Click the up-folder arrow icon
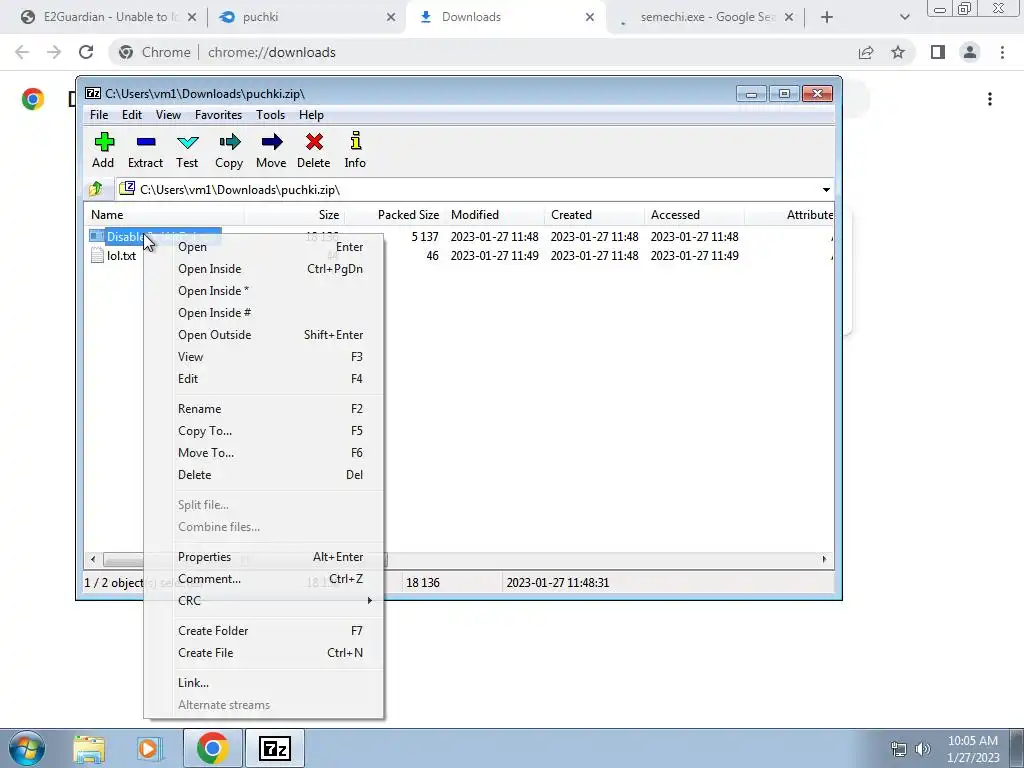The height and width of the screenshot is (768, 1024). point(96,189)
